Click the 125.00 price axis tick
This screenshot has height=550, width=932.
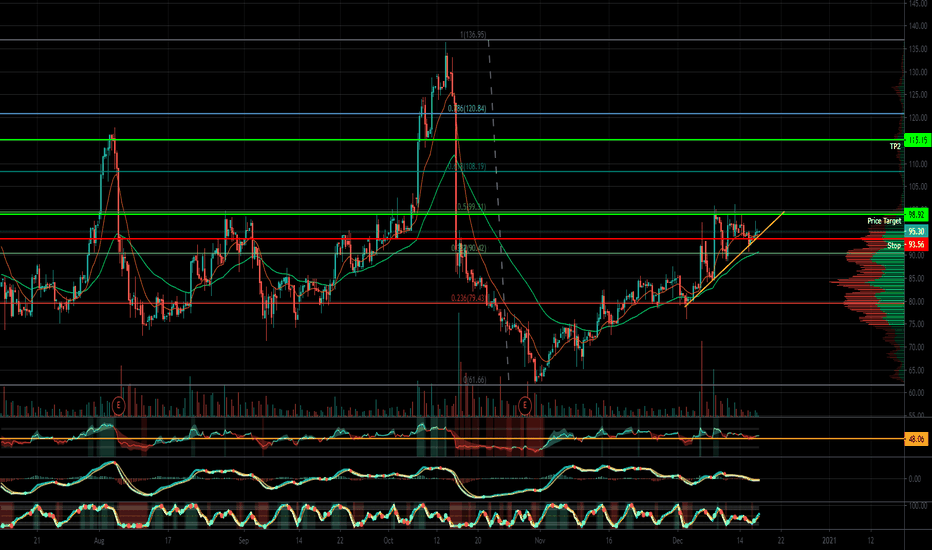point(918,95)
